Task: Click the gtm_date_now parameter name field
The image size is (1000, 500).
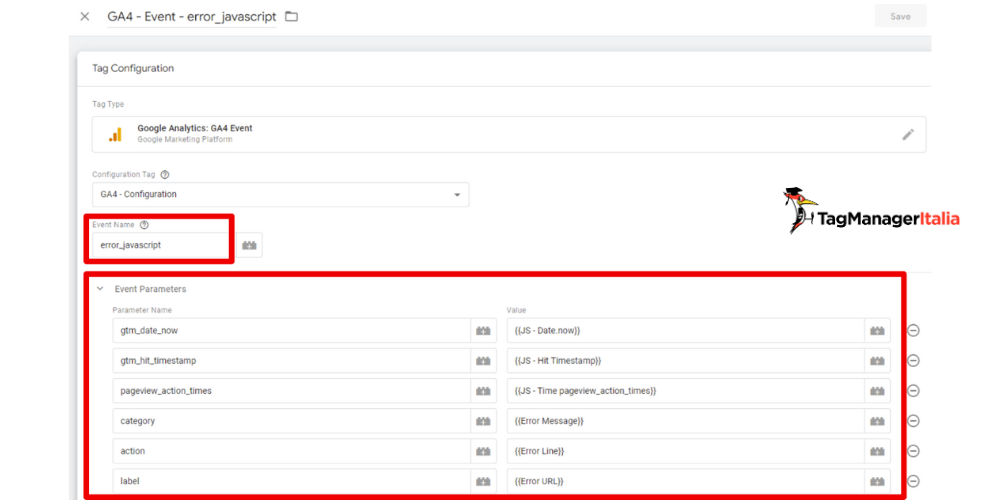Action: [291, 330]
